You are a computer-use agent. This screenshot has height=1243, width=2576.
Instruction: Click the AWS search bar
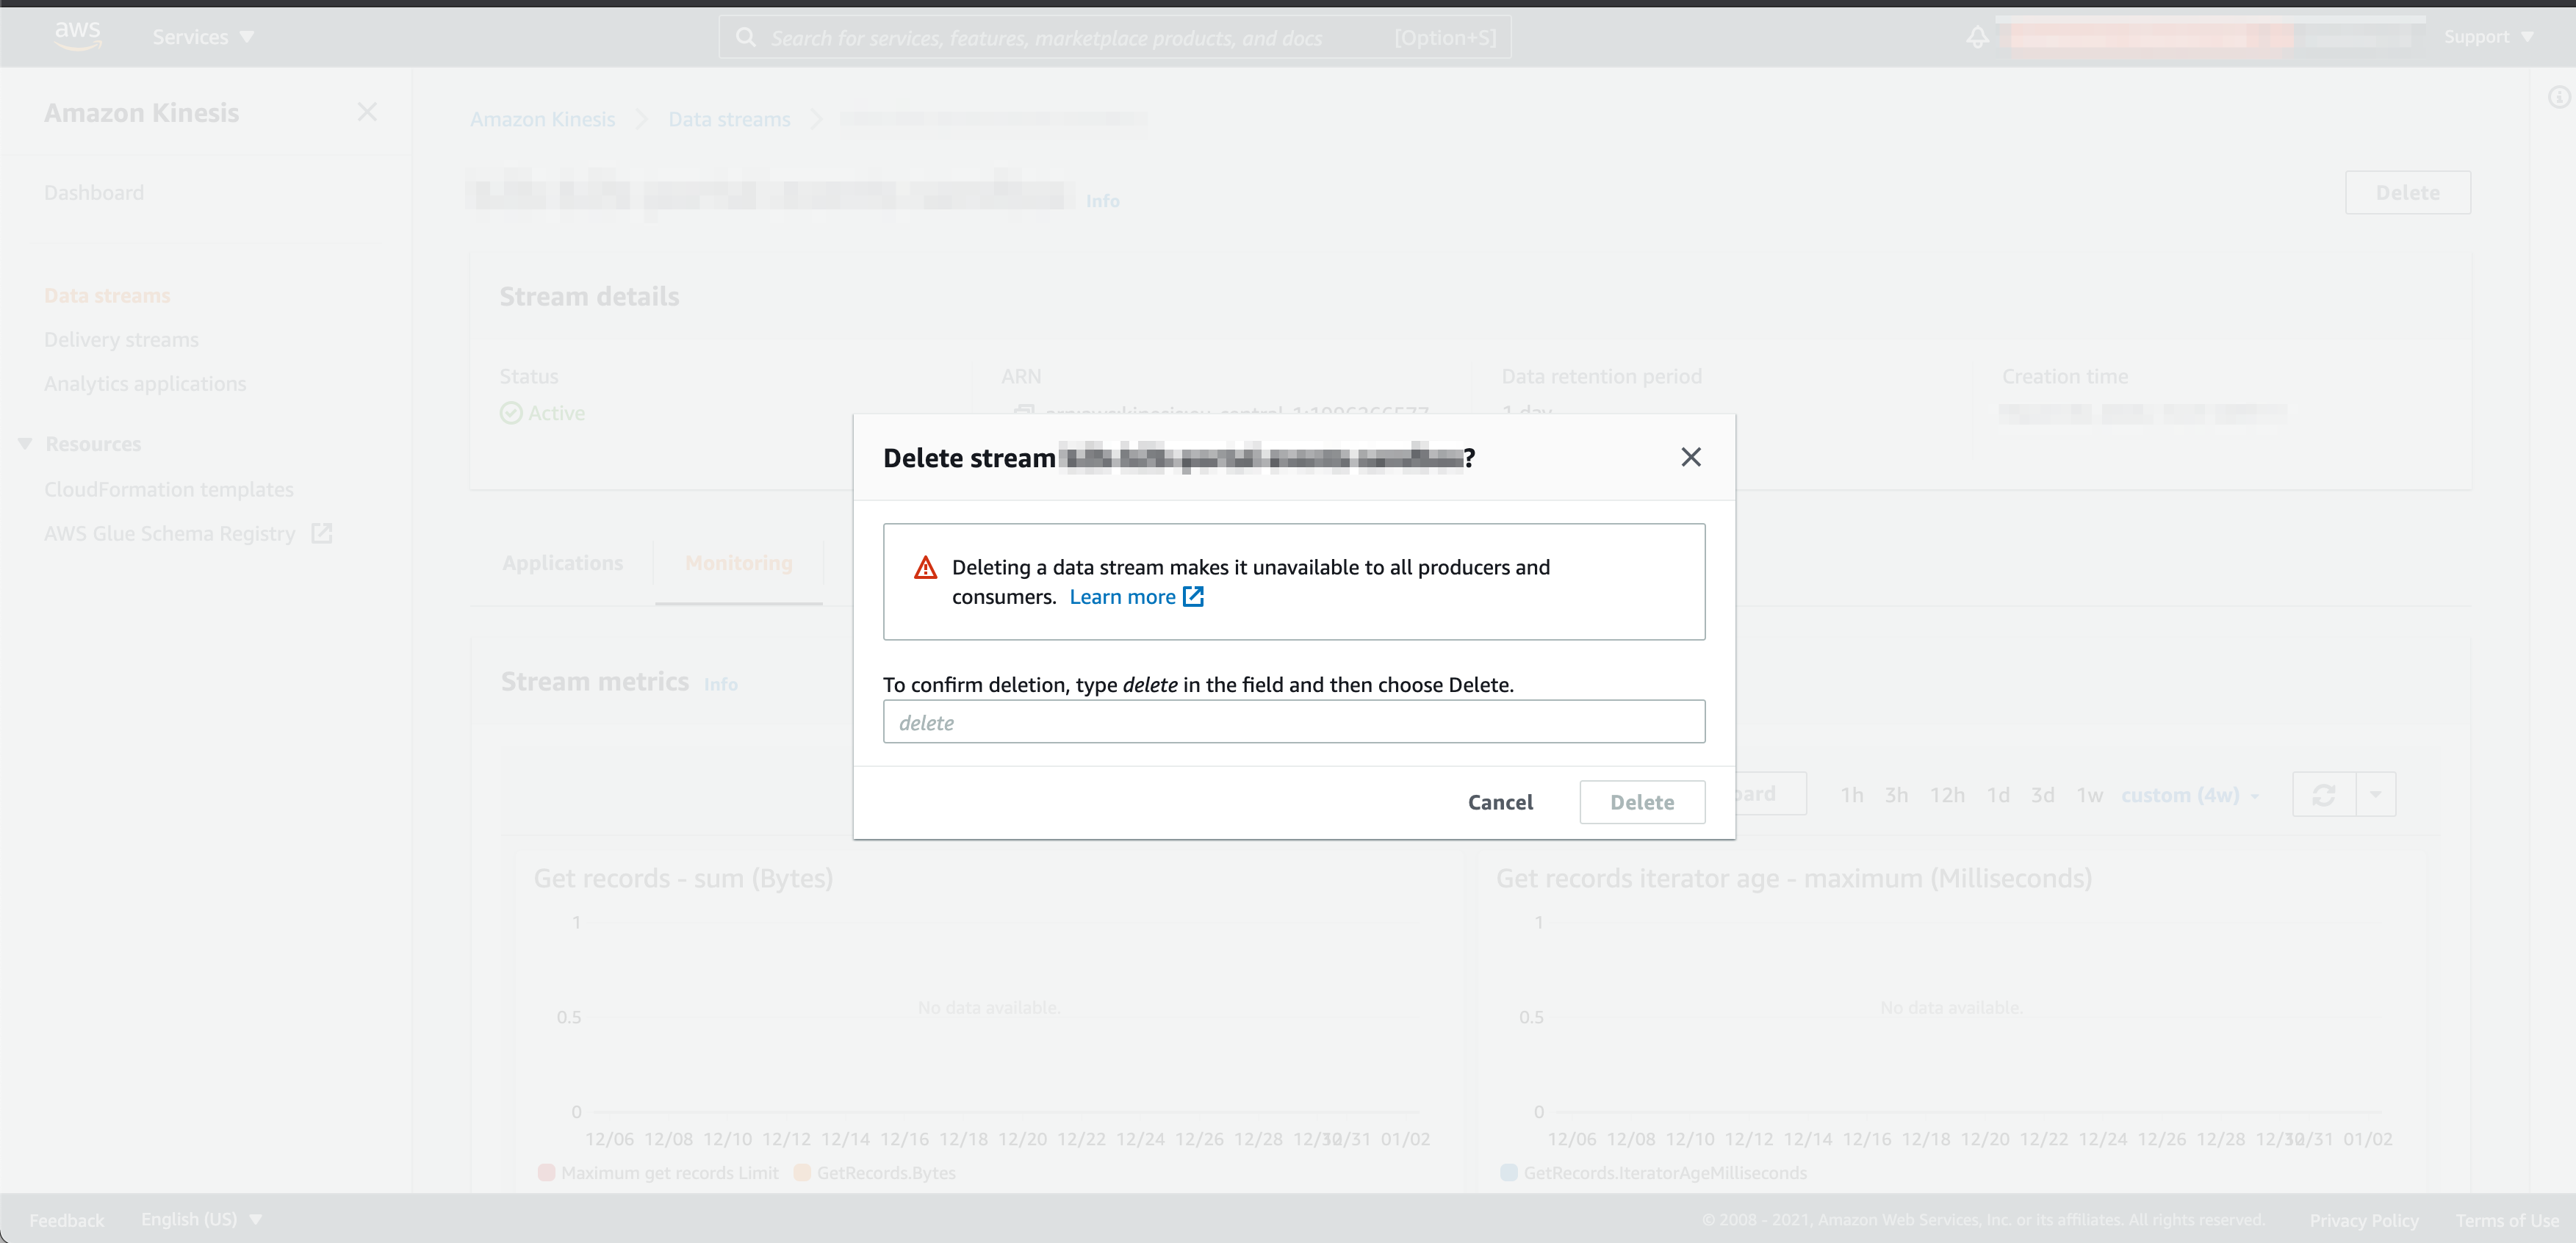[1114, 37]
